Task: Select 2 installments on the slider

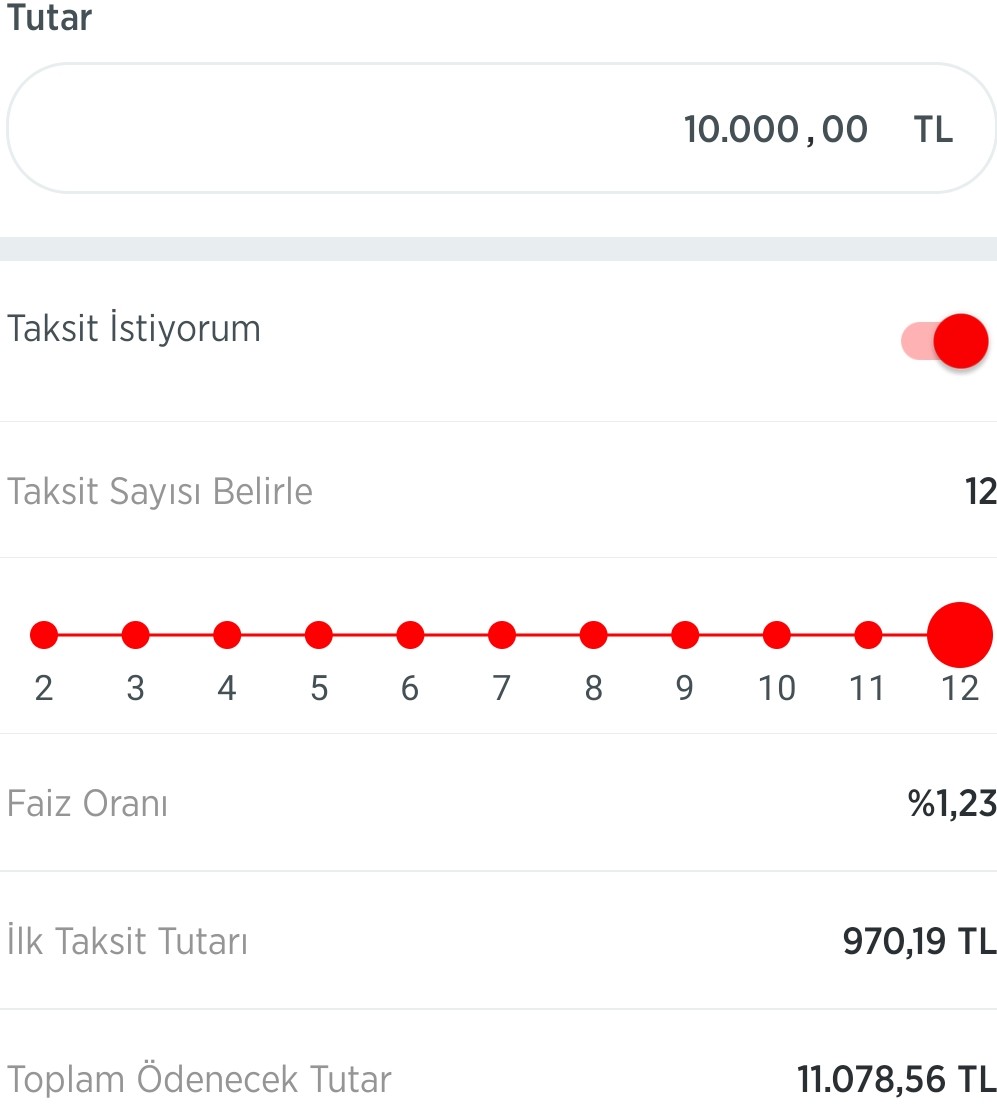Action: [44, 635]
